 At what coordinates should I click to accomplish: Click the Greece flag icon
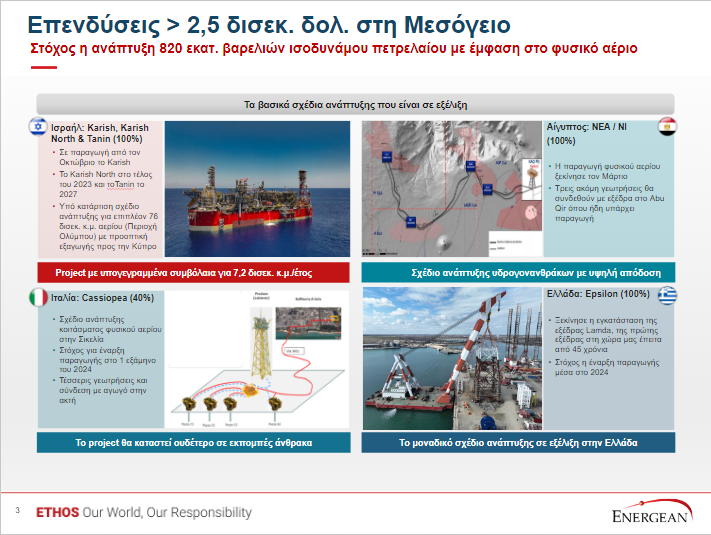[x=667, y=295]
